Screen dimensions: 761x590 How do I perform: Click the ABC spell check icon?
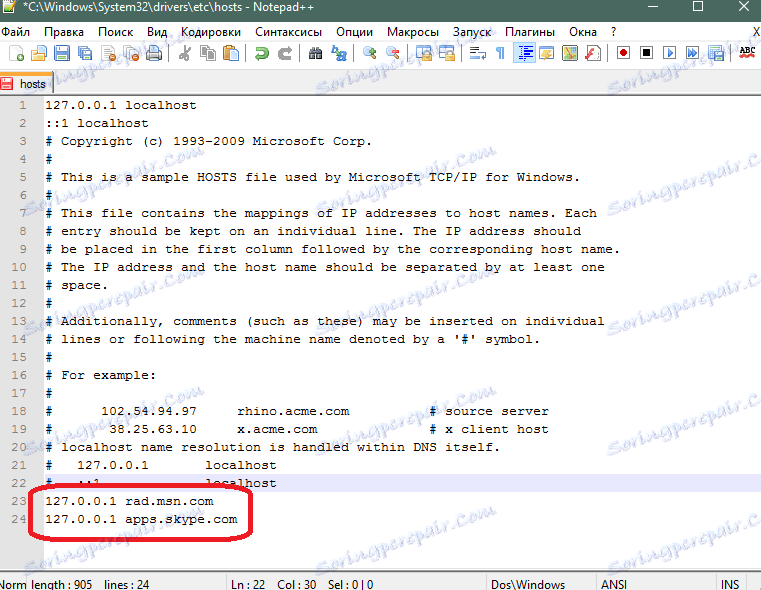tap(747, 53)
